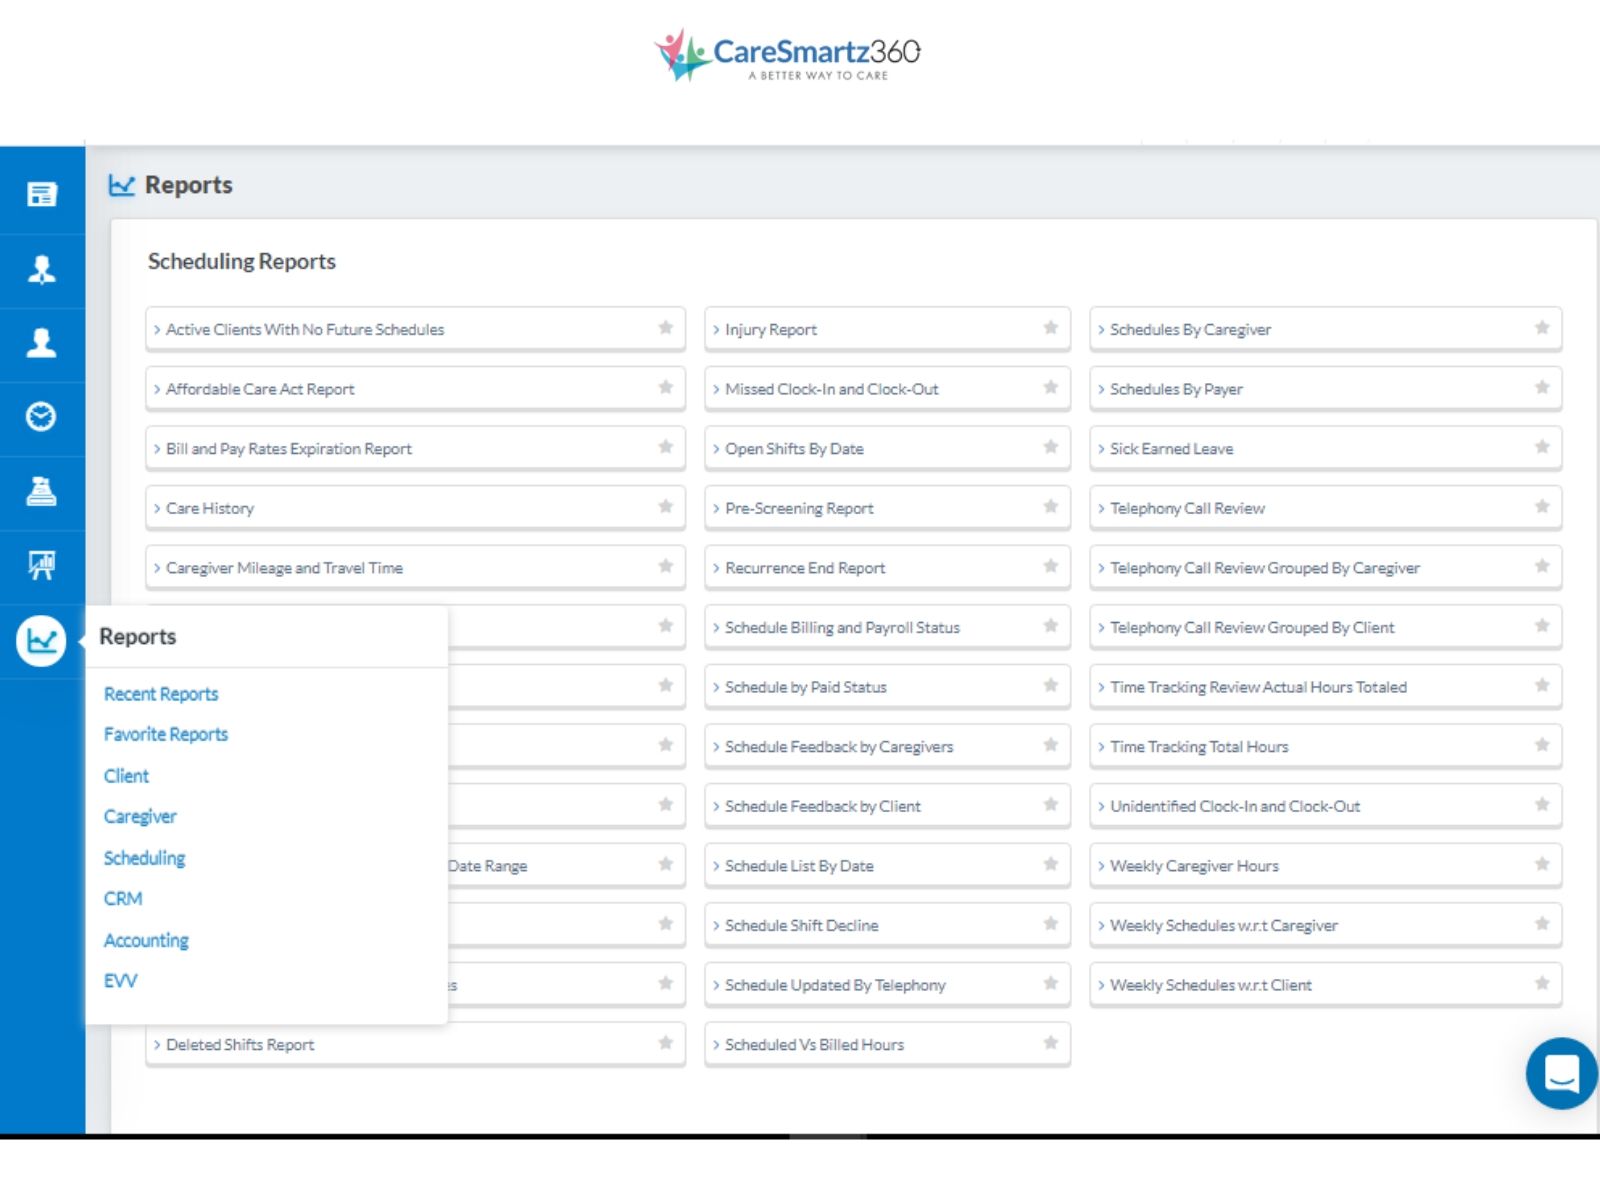Click the CareSmartz360 logo
Image resolution: width=1600 pixels, height=1200 pixels.
(x=788, y=55)
